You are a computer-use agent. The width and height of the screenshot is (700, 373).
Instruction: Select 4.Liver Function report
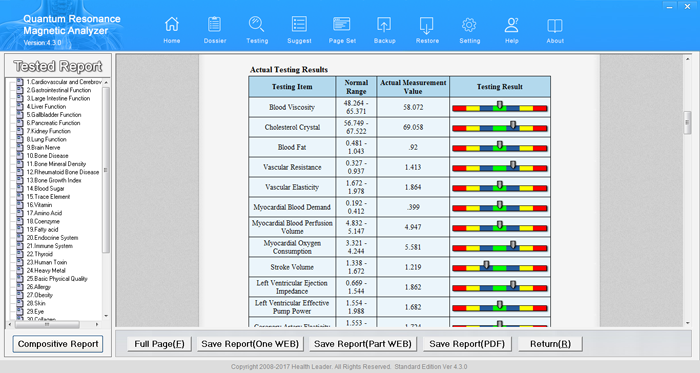click(46, 107)
